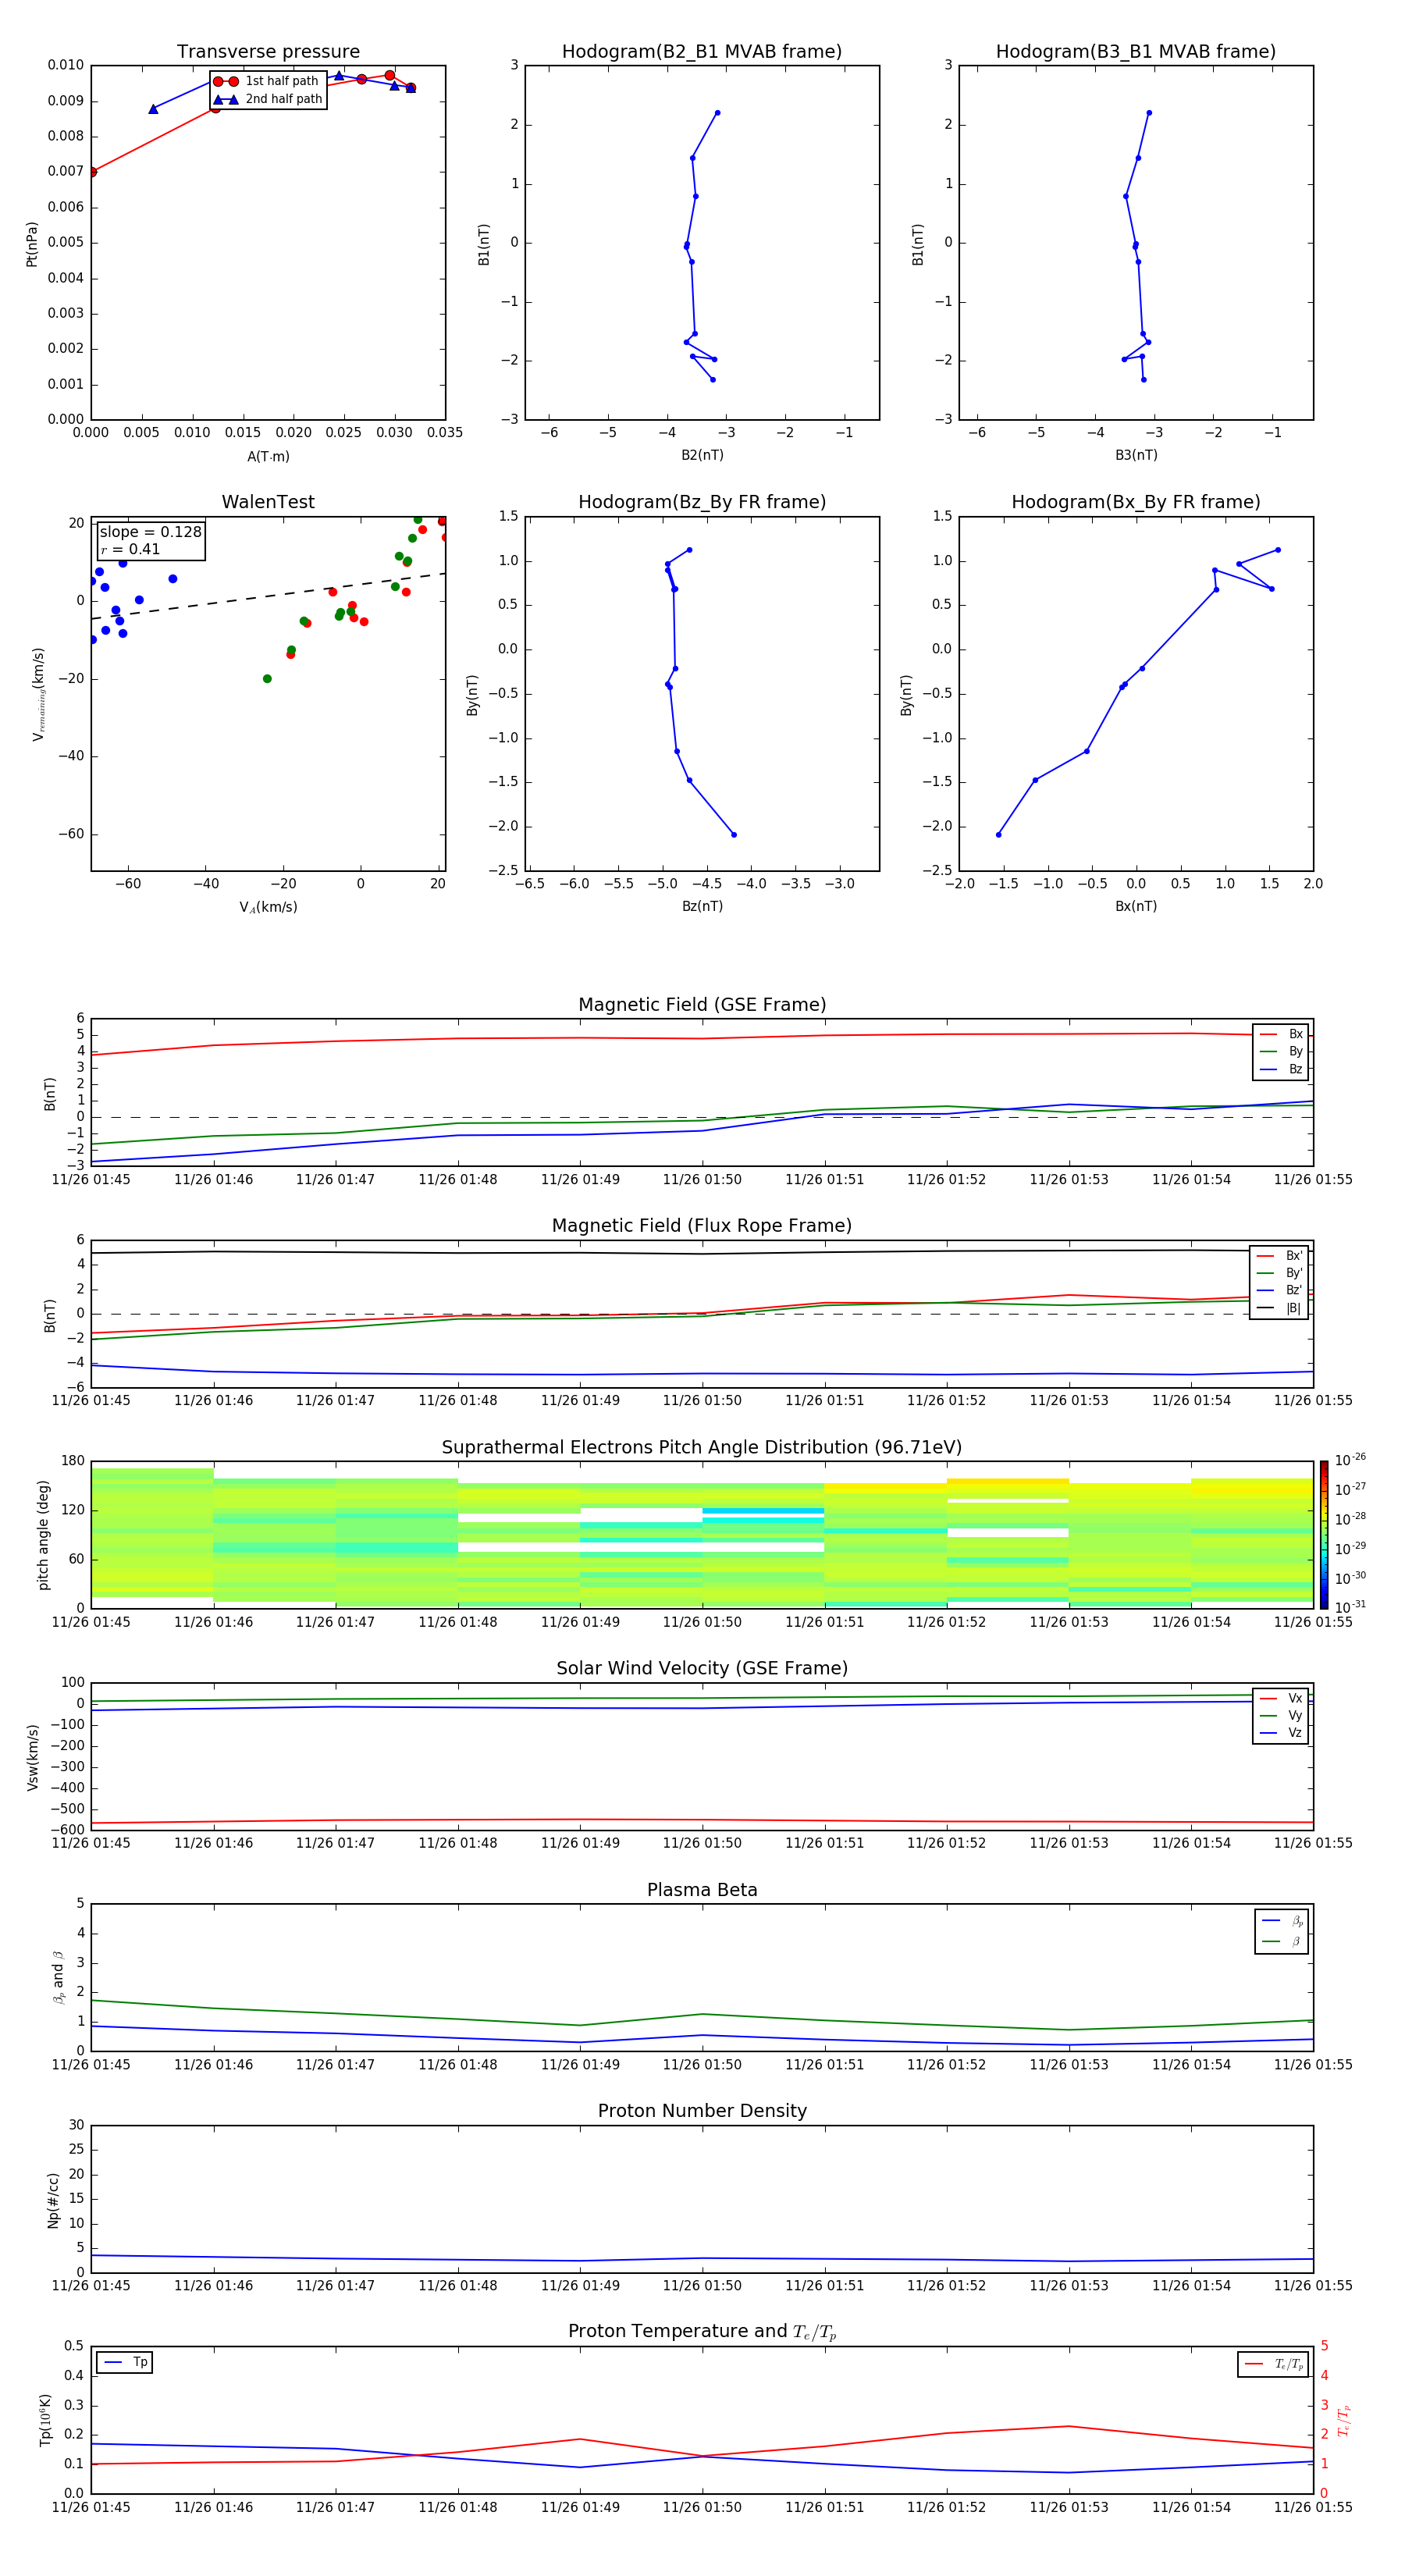Select the "Proton Temperature and Te/Tp" title
Screen dimensions: 1405x2576
click(x=702, y=2332)
